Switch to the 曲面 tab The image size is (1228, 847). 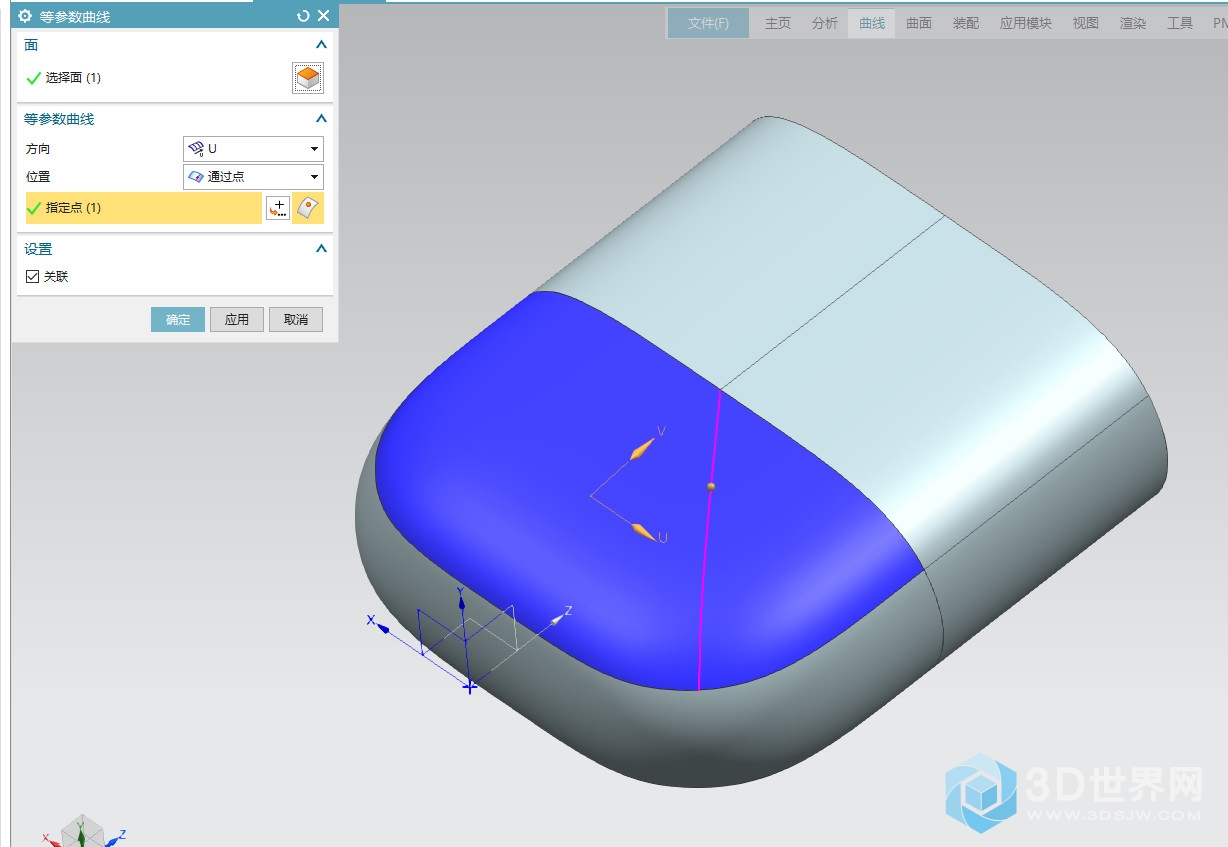click(919, 23)
